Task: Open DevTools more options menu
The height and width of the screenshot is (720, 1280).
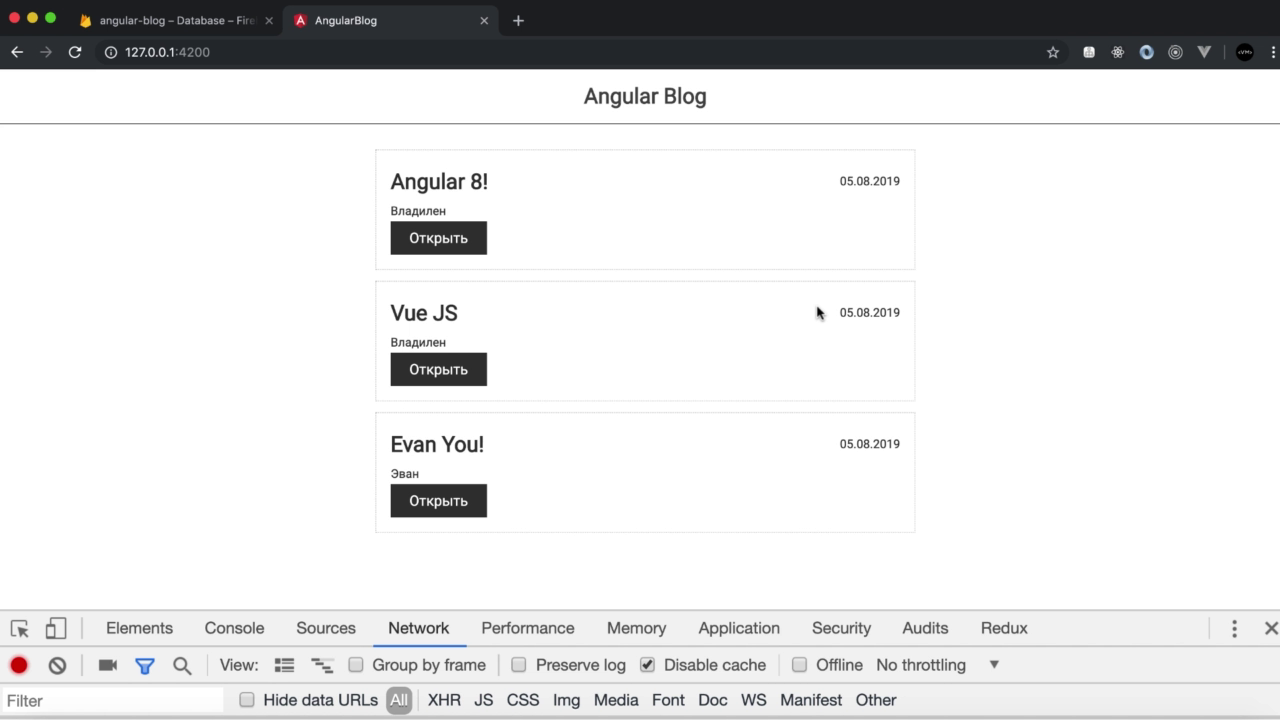Action: click(x=1234, y=628)
